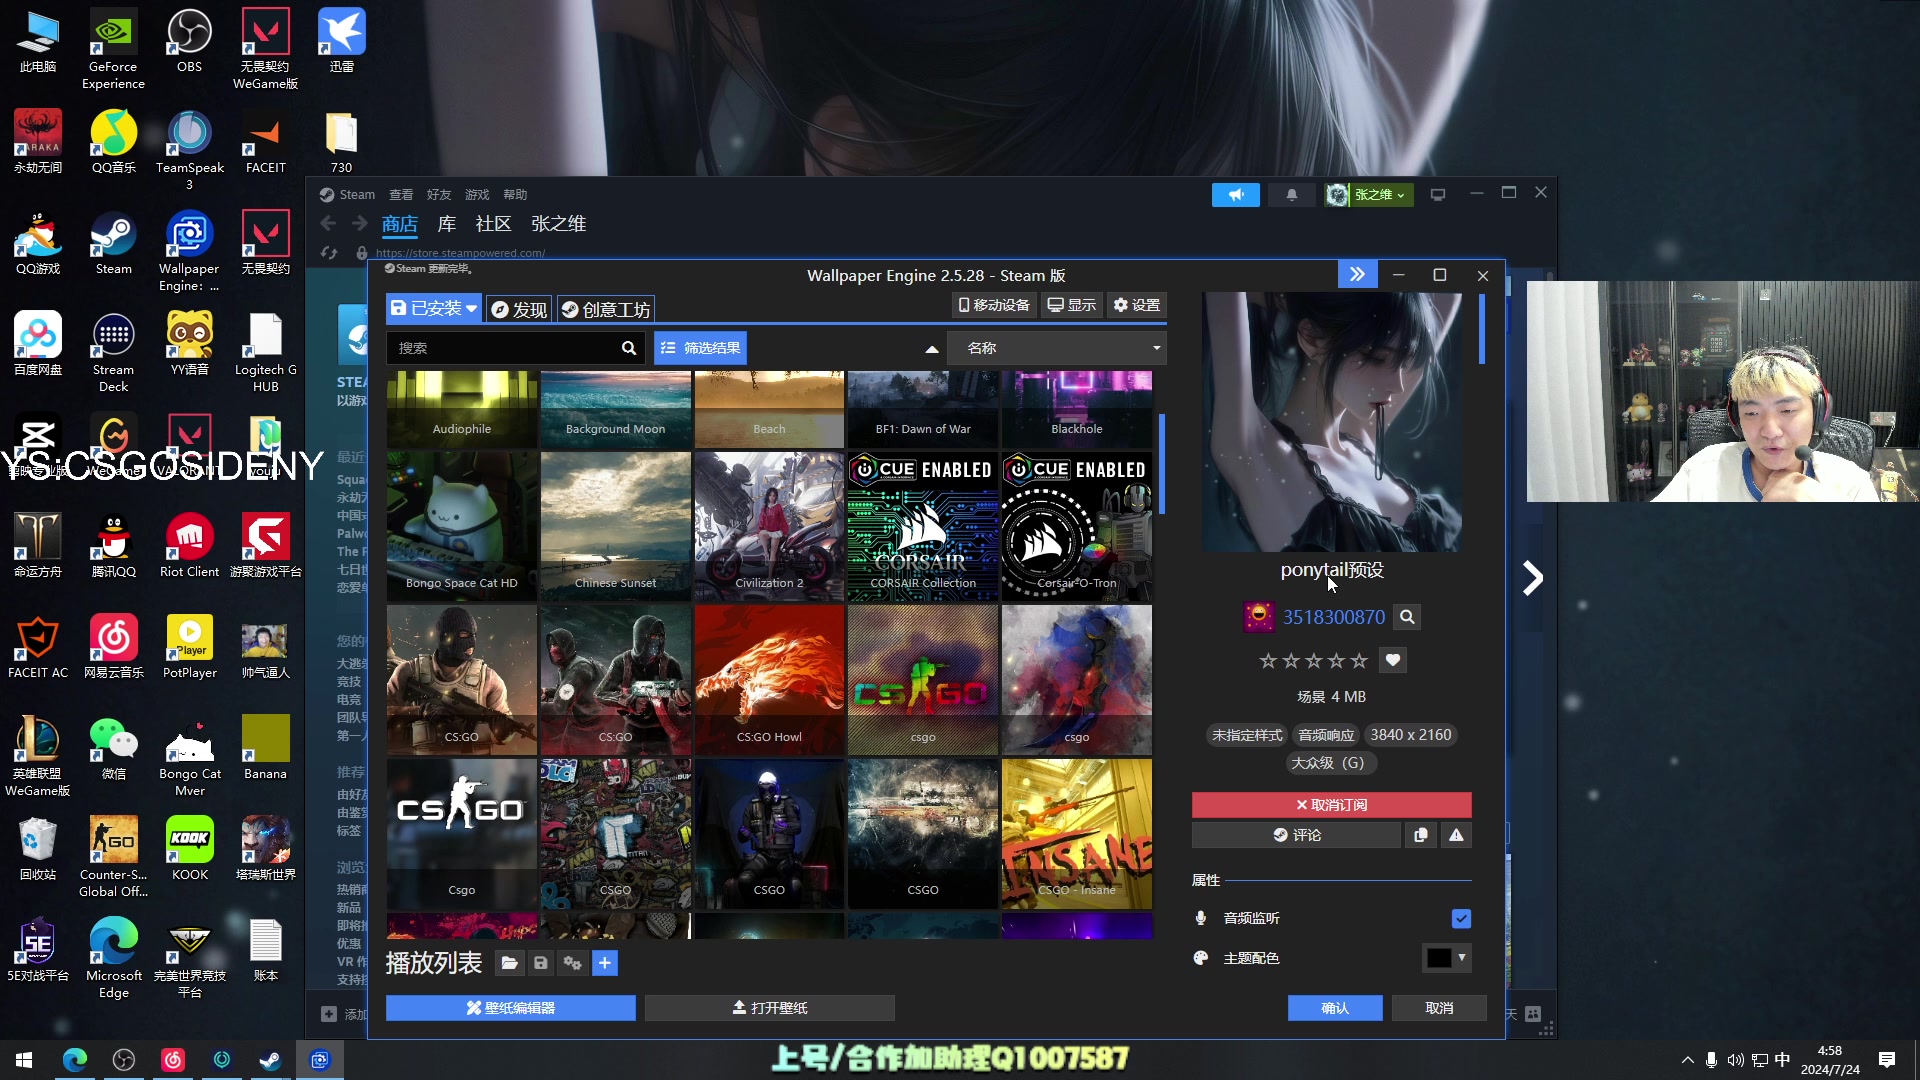Click the Windows Start button
Viewport: 1920px width, 1080px height.
24,1060
